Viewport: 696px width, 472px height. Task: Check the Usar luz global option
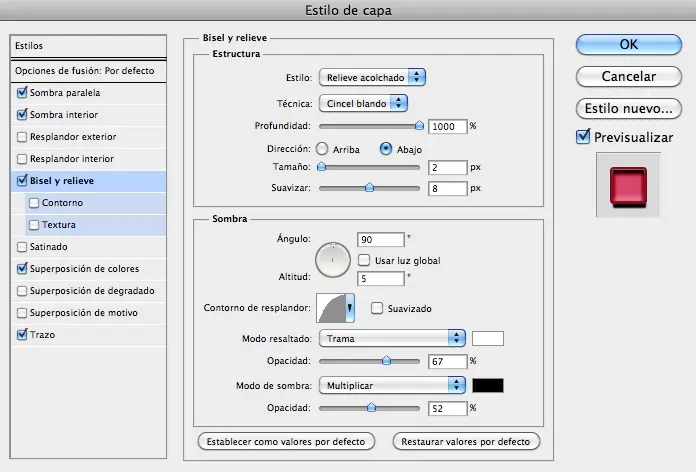tap(364, 260)
